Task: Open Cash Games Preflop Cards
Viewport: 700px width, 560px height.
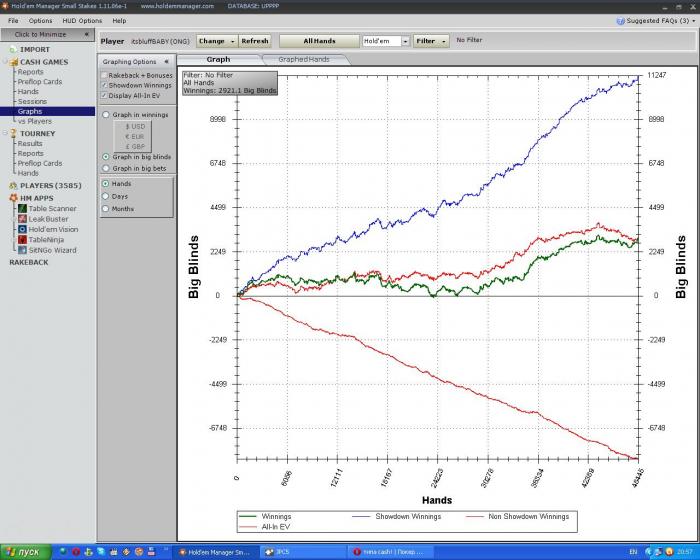Action: click(40, 82)
